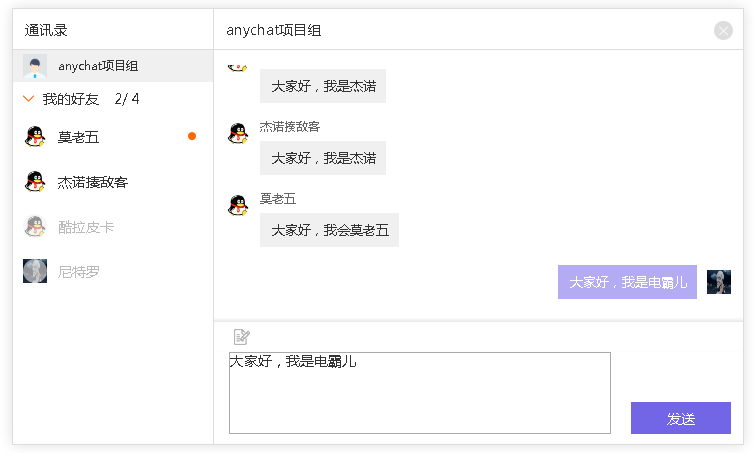Click 尼特罗's photo avatar in friends list

(35, 271)
